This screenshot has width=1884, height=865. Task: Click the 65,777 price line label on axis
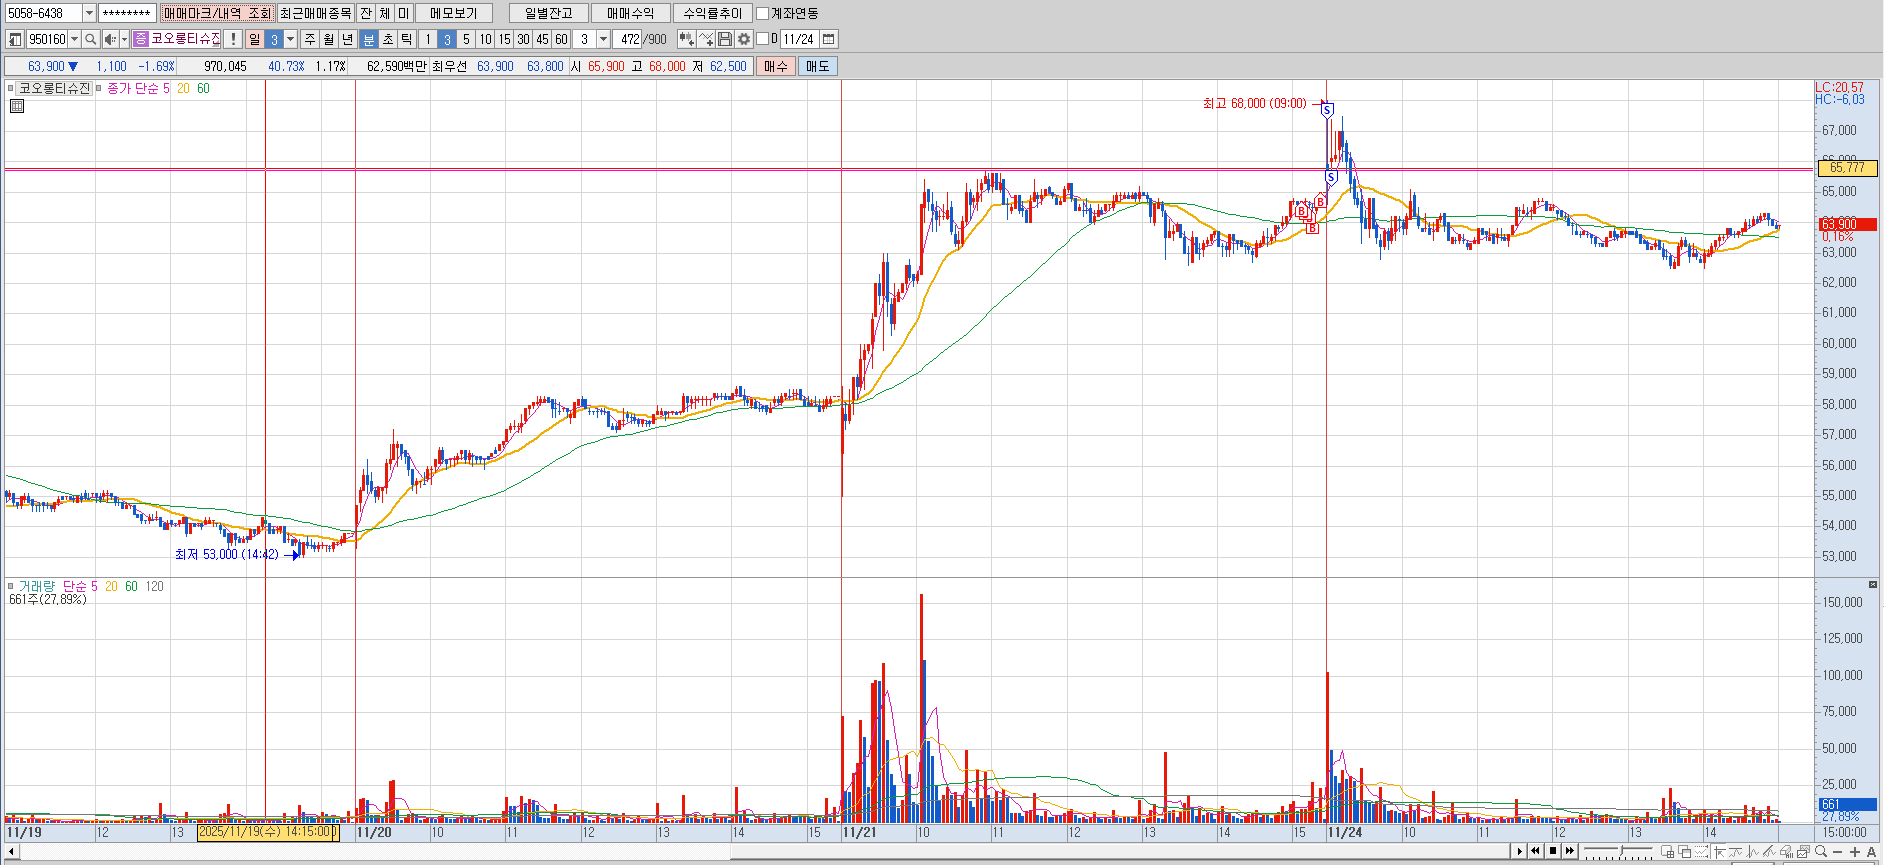pyautogui.click(x=1847, y=168)
